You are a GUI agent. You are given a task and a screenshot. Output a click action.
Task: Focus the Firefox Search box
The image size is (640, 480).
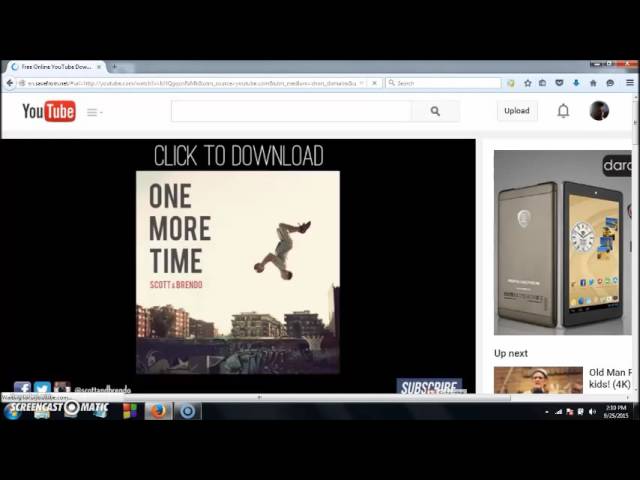coord(443,83)
